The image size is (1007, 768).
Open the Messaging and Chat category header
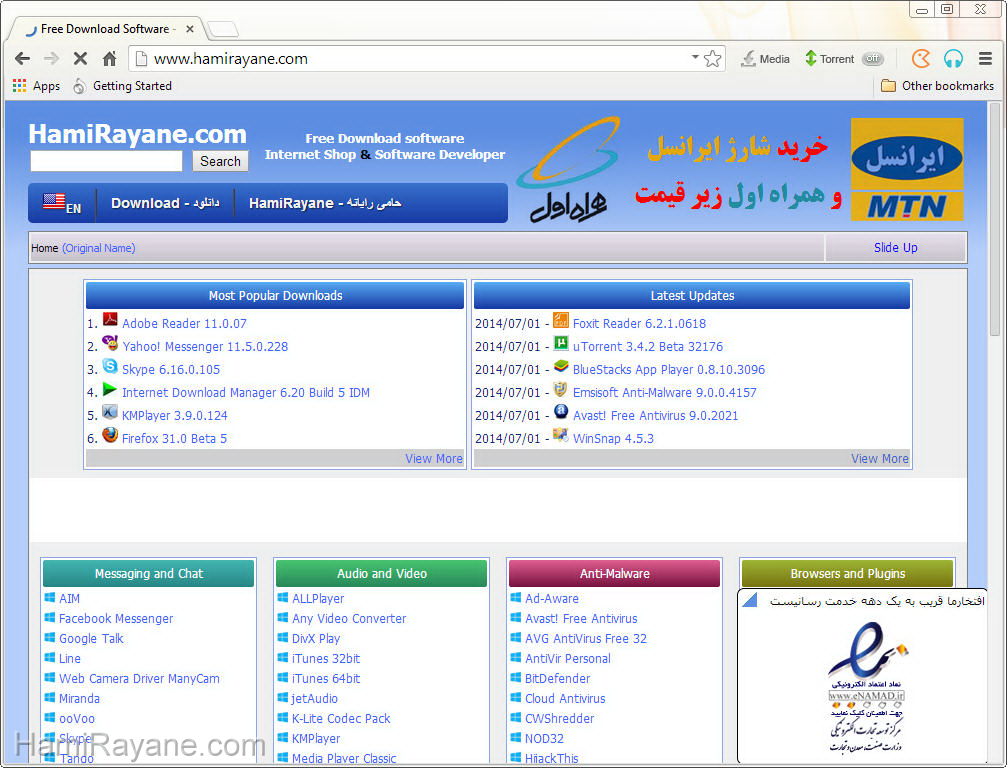[x=148, y=573]
